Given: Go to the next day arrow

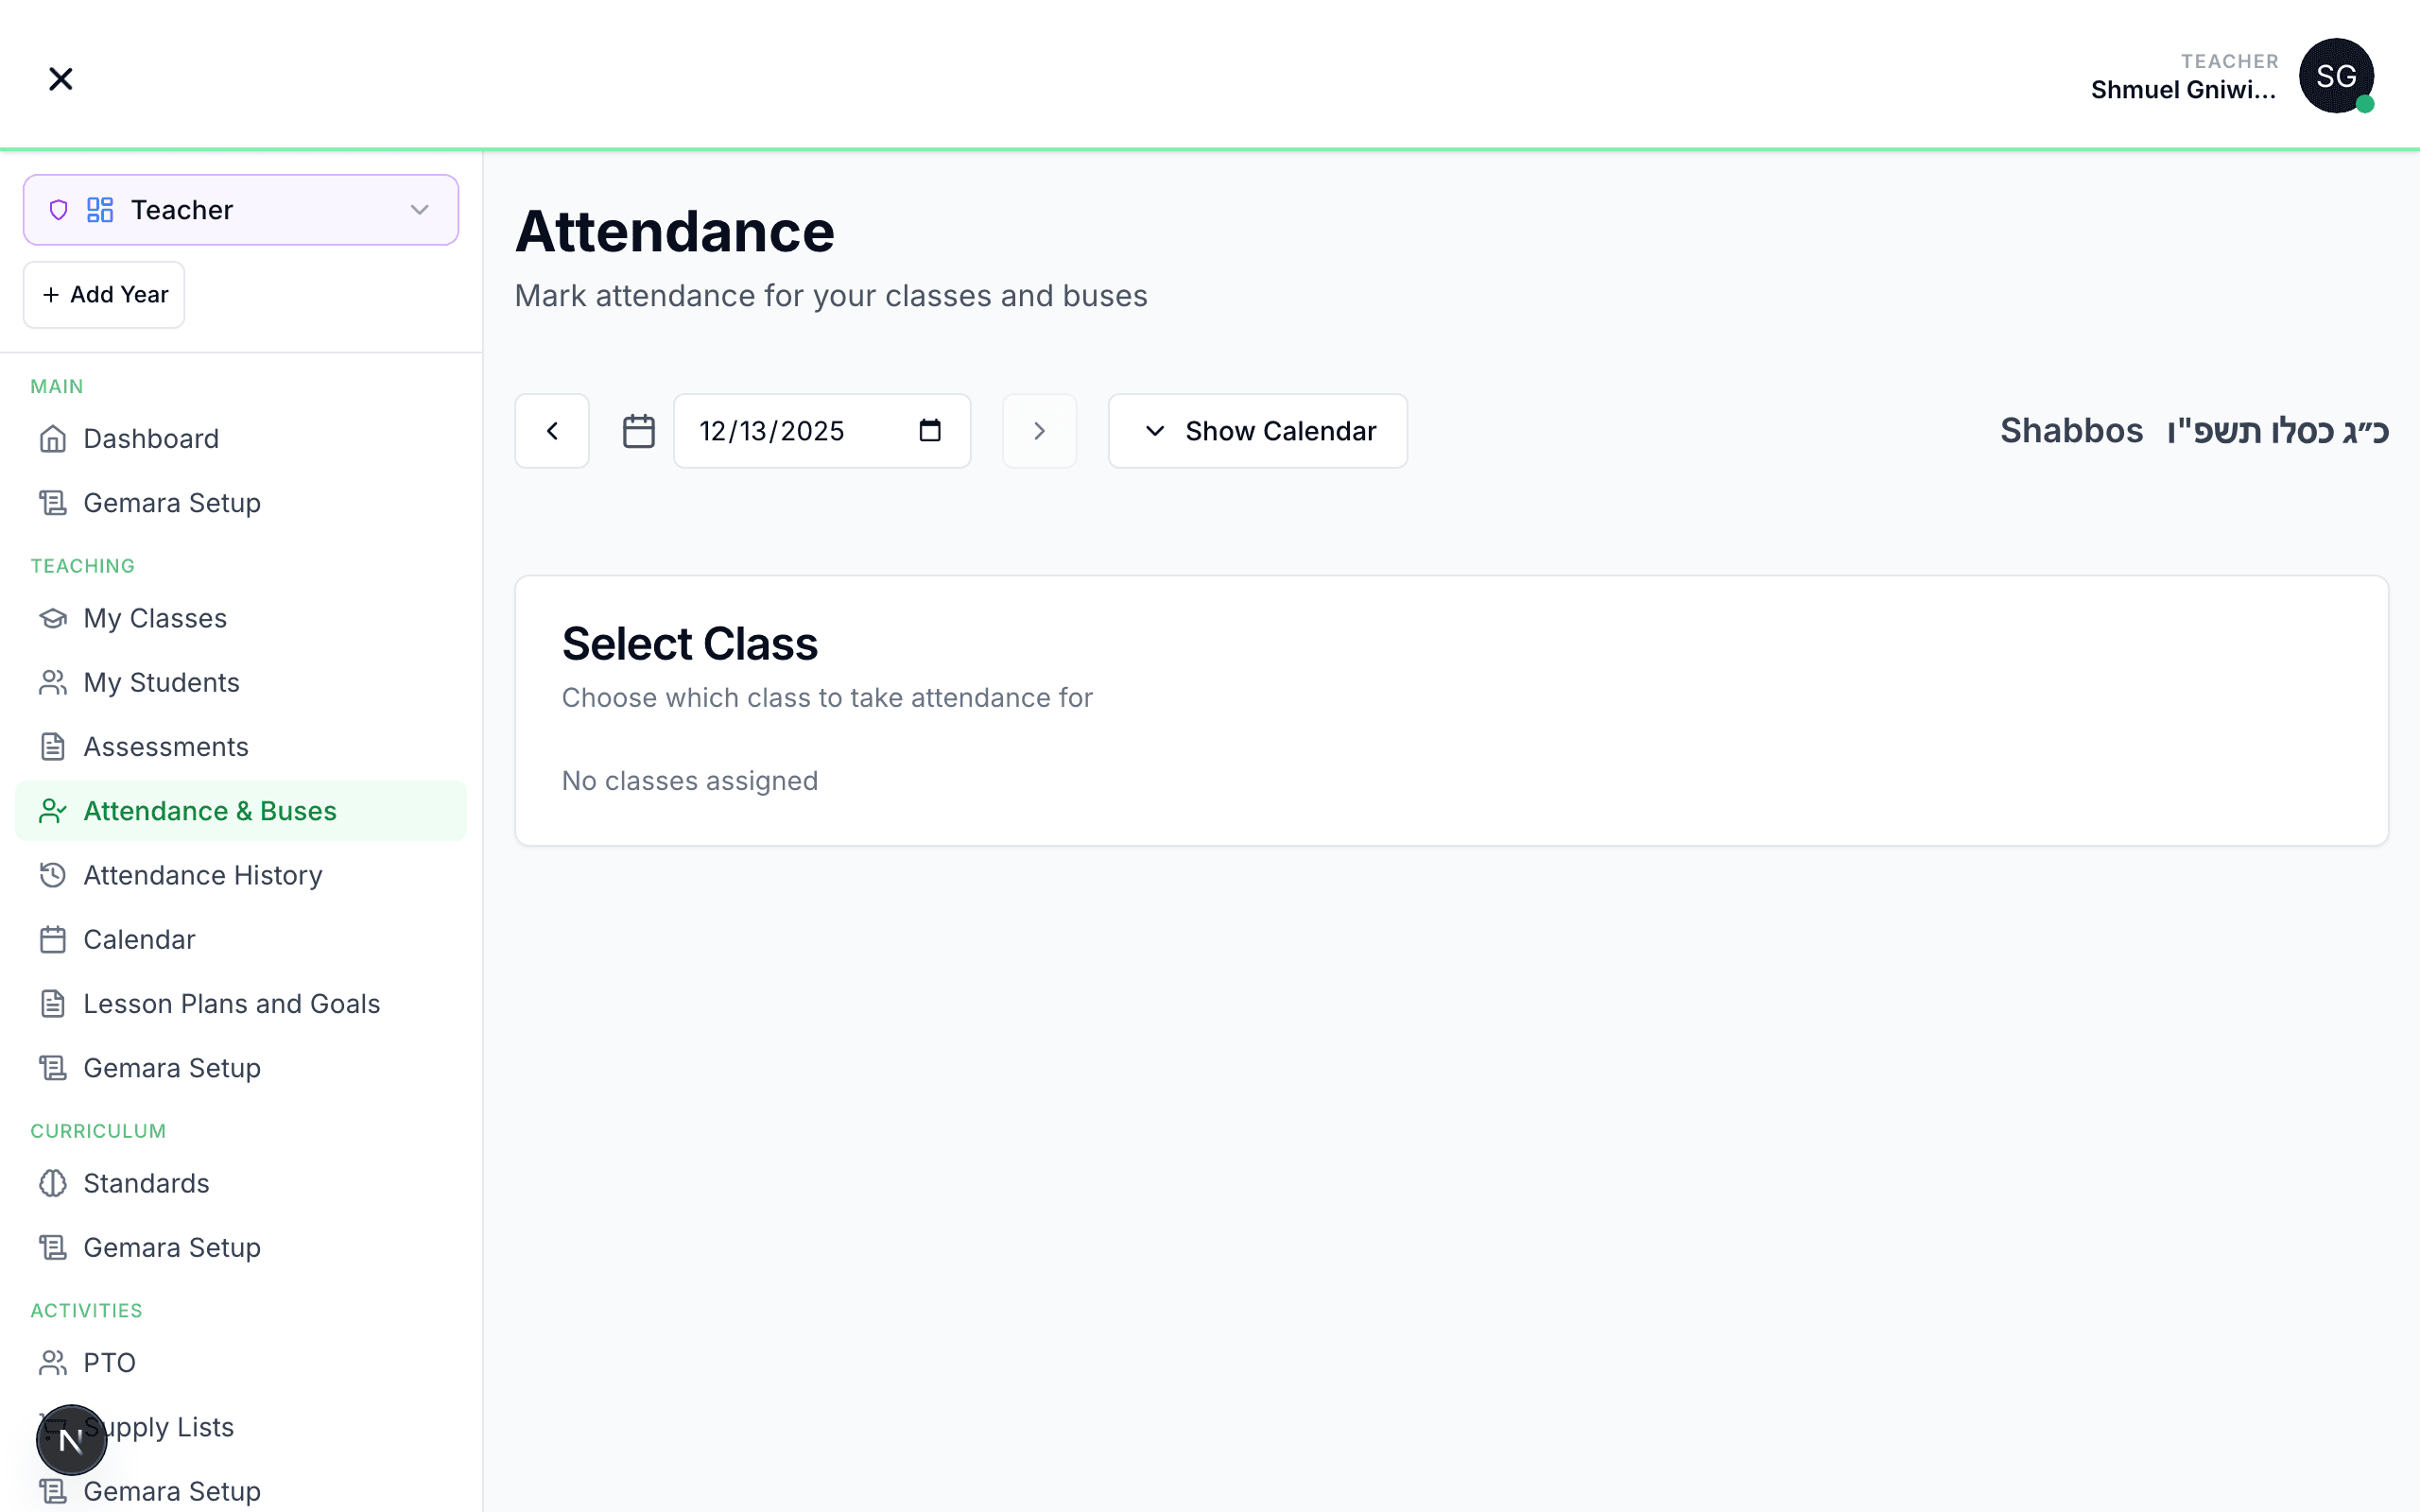Looking at the screenshot, I should (x=1039, y=431).
